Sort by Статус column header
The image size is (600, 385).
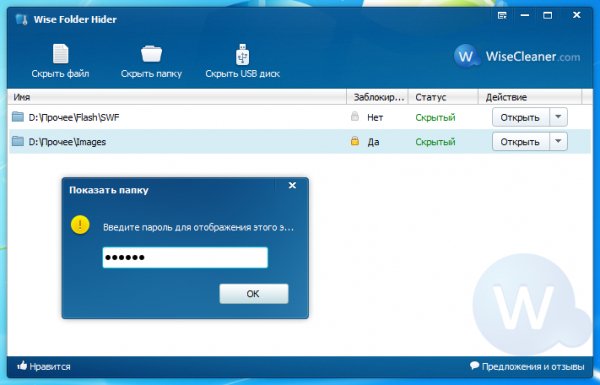pyautogui.click(x=443, y=97)
